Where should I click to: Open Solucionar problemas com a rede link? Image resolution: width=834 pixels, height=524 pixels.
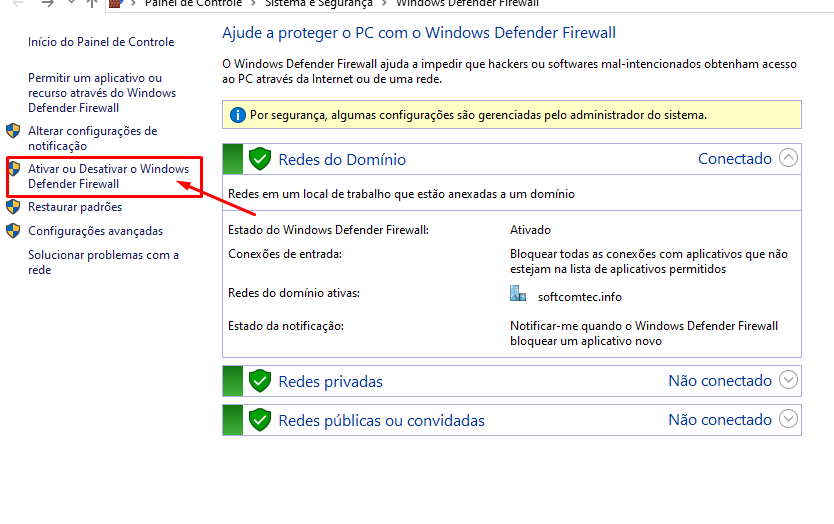[x=103, y=262]
